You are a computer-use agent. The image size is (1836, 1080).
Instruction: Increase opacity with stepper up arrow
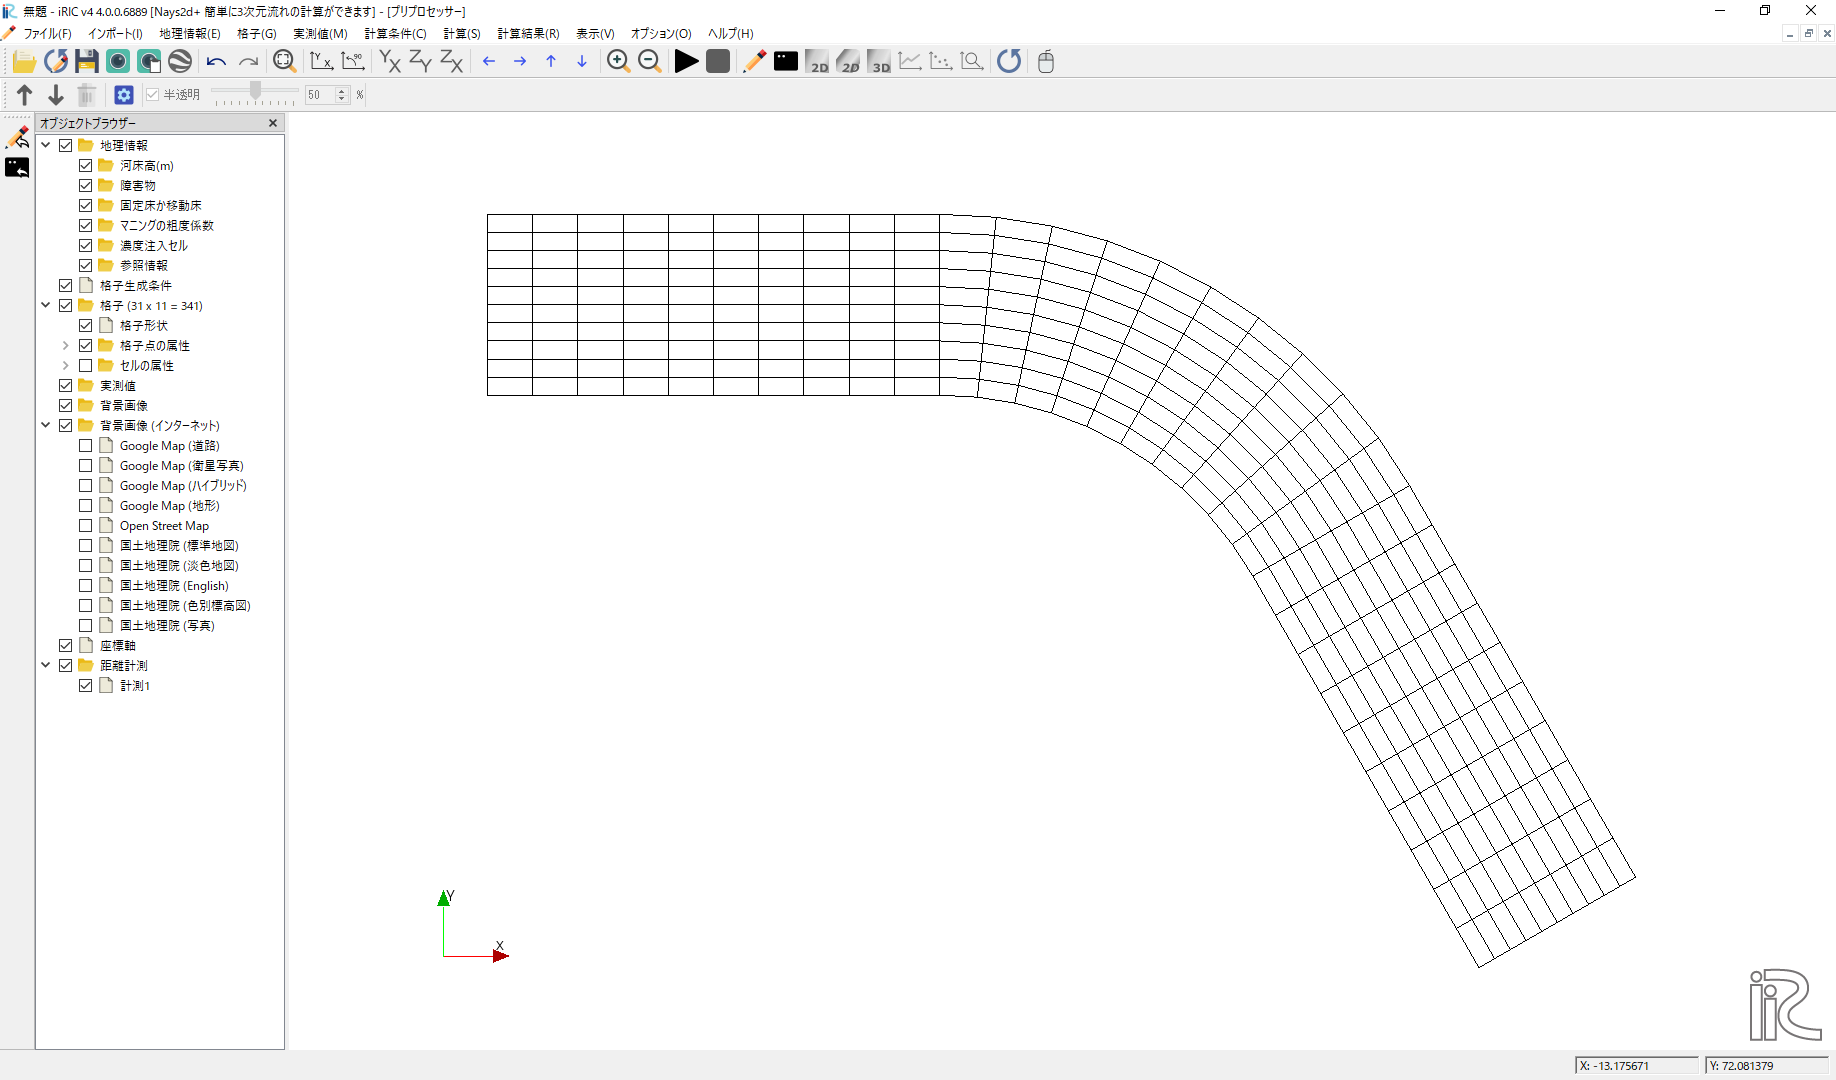point(342,91)
